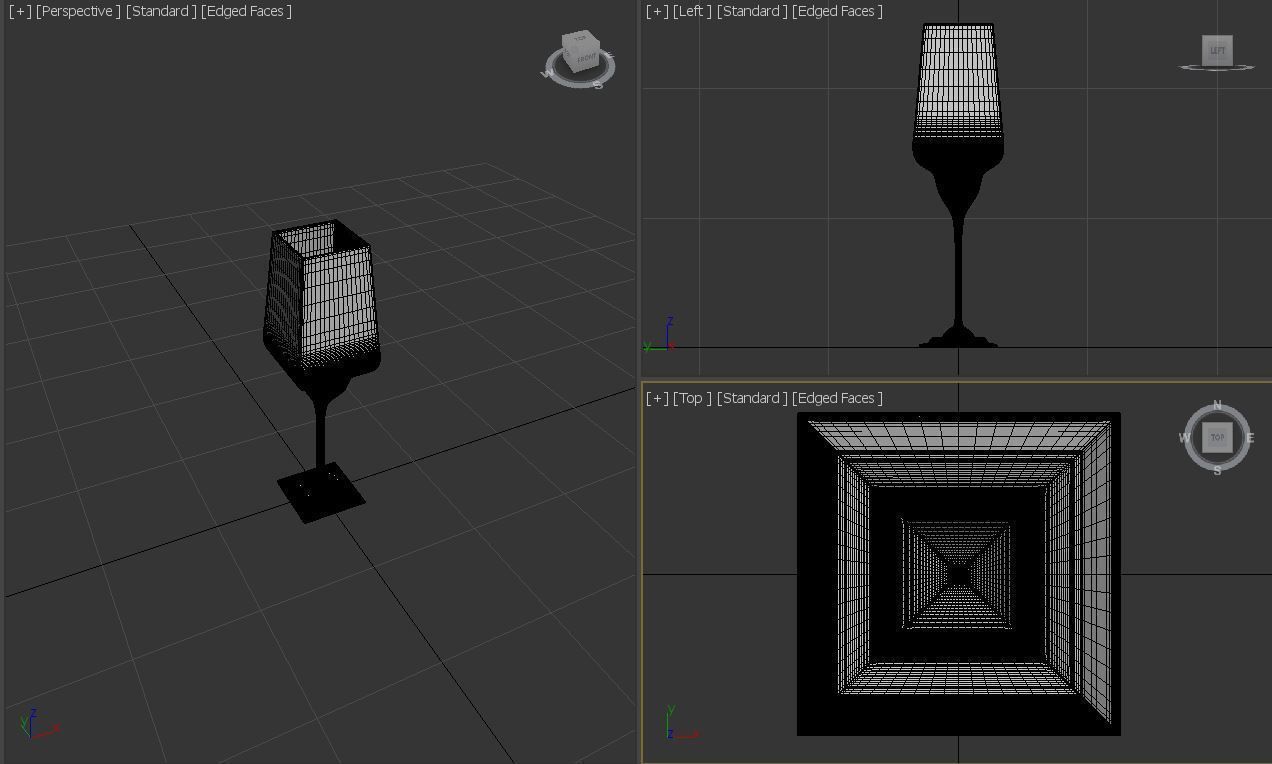The width and height of the screenshot is (1272, 764).
Task: Click the S compass point on Top ViewCube
Action: tap(1217, 470)
